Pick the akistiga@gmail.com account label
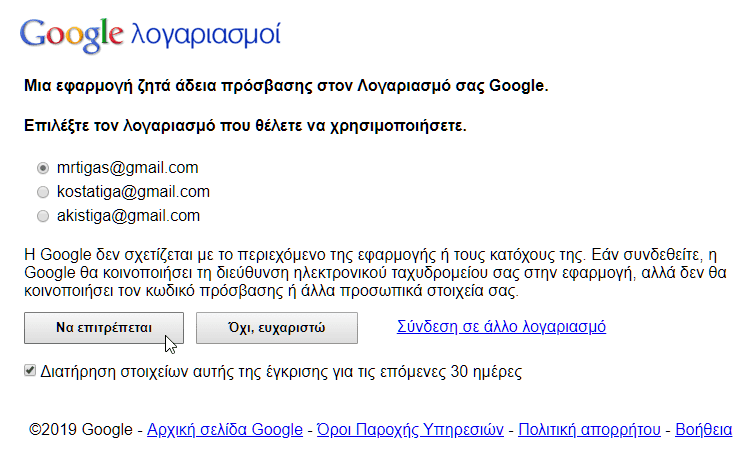 128,216
